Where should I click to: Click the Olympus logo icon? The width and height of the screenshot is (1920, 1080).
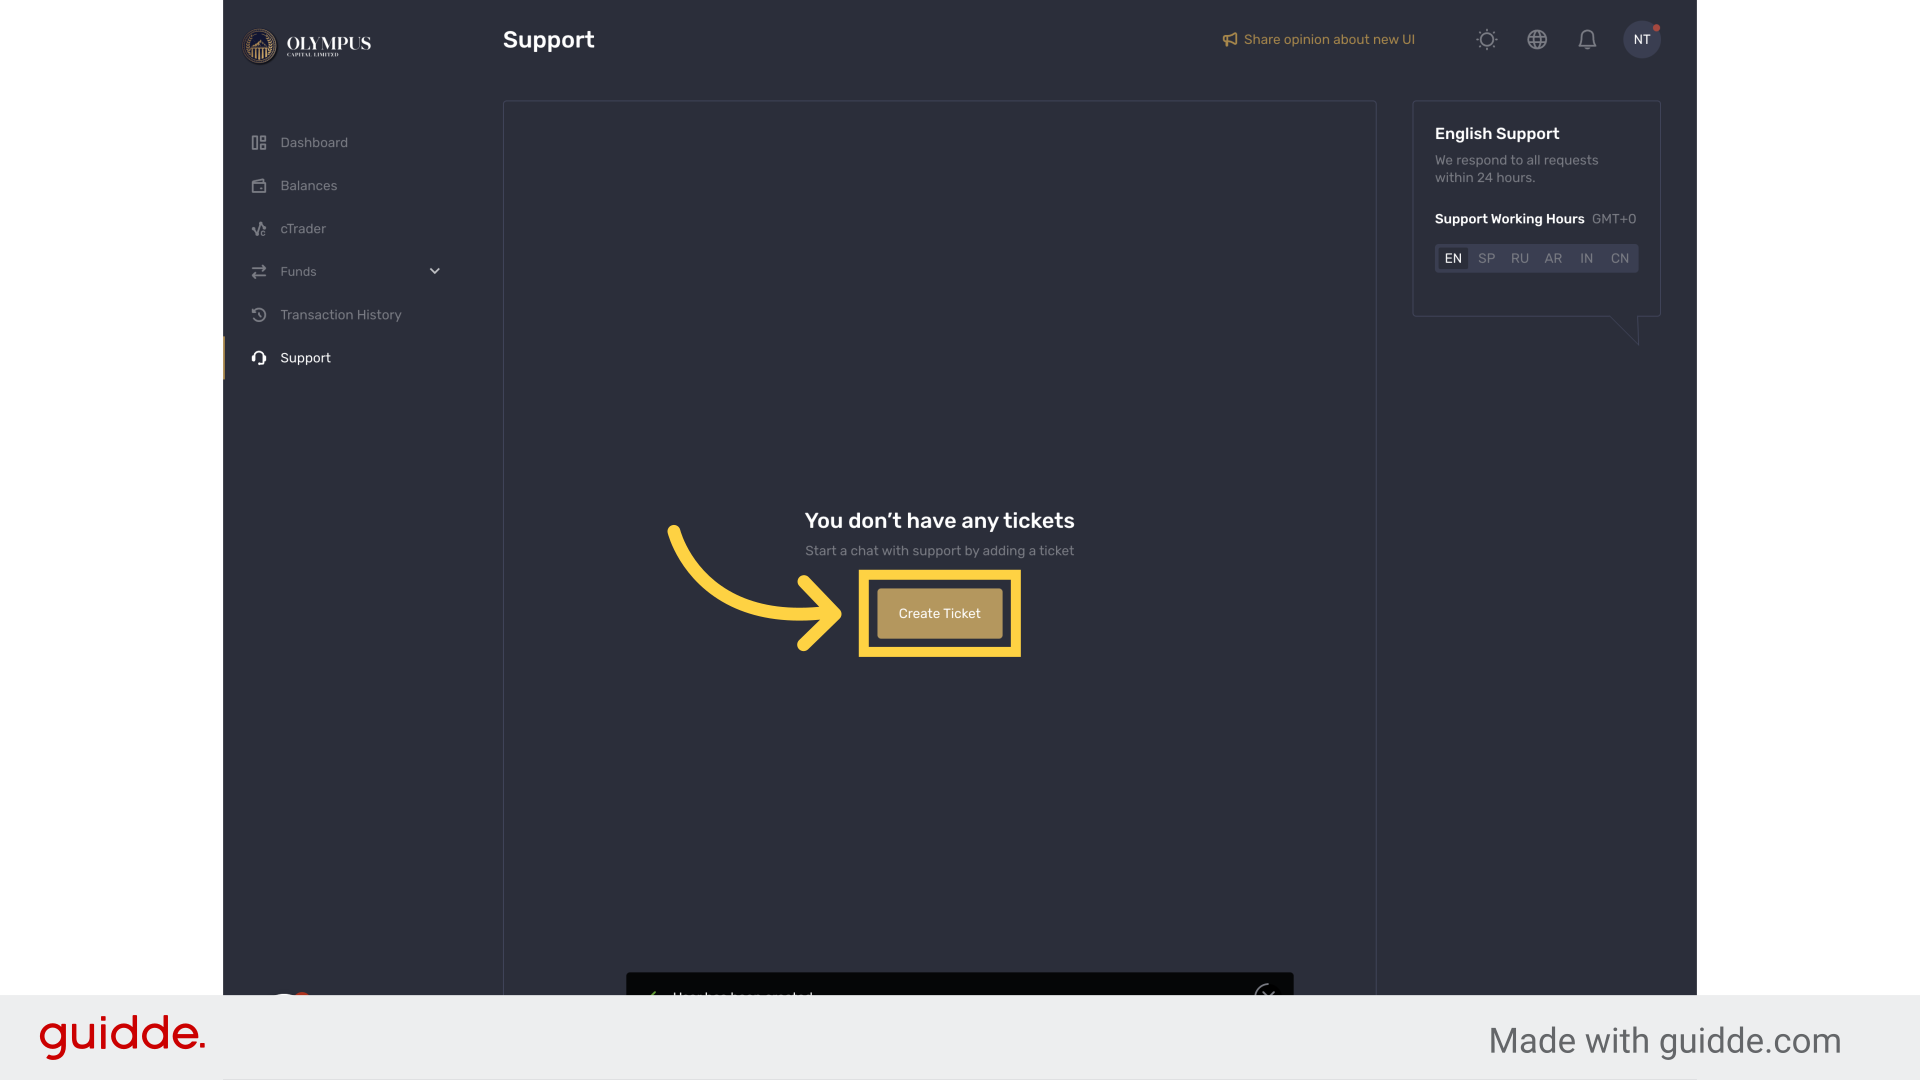(x=260, y=45)
